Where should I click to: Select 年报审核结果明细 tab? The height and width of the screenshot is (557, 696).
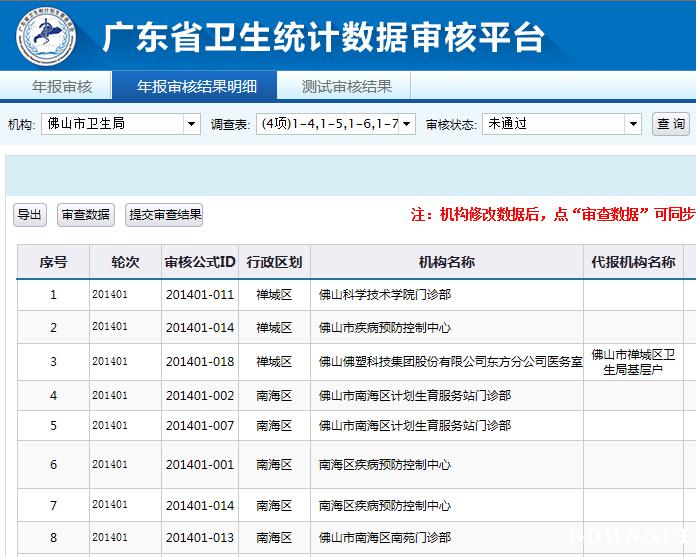[x=196, y=86]
